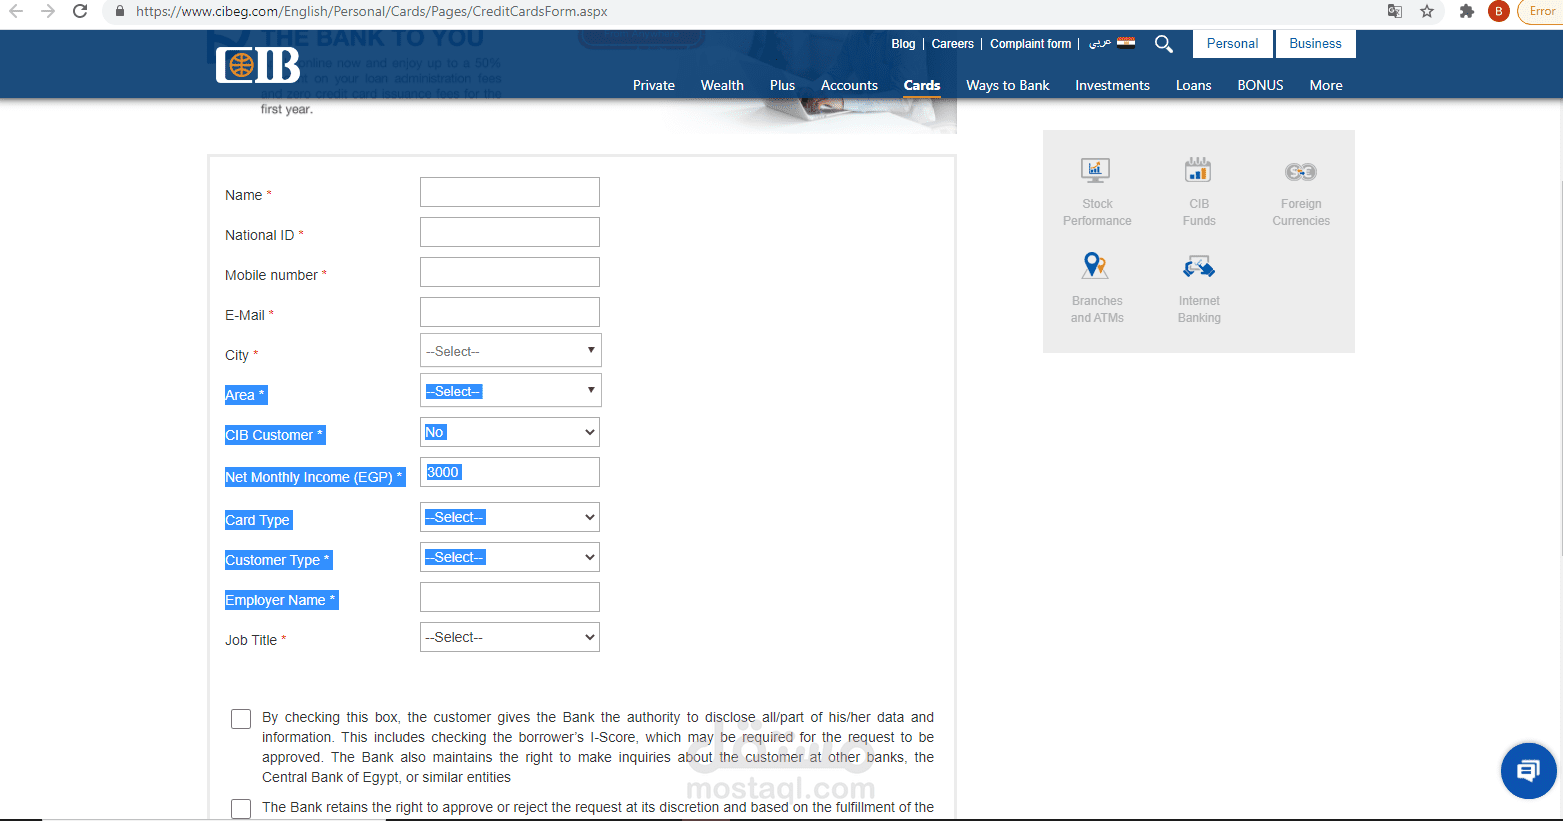Click the Stock Performance label
1563x821 pixels.
[x=1097, y=212]
